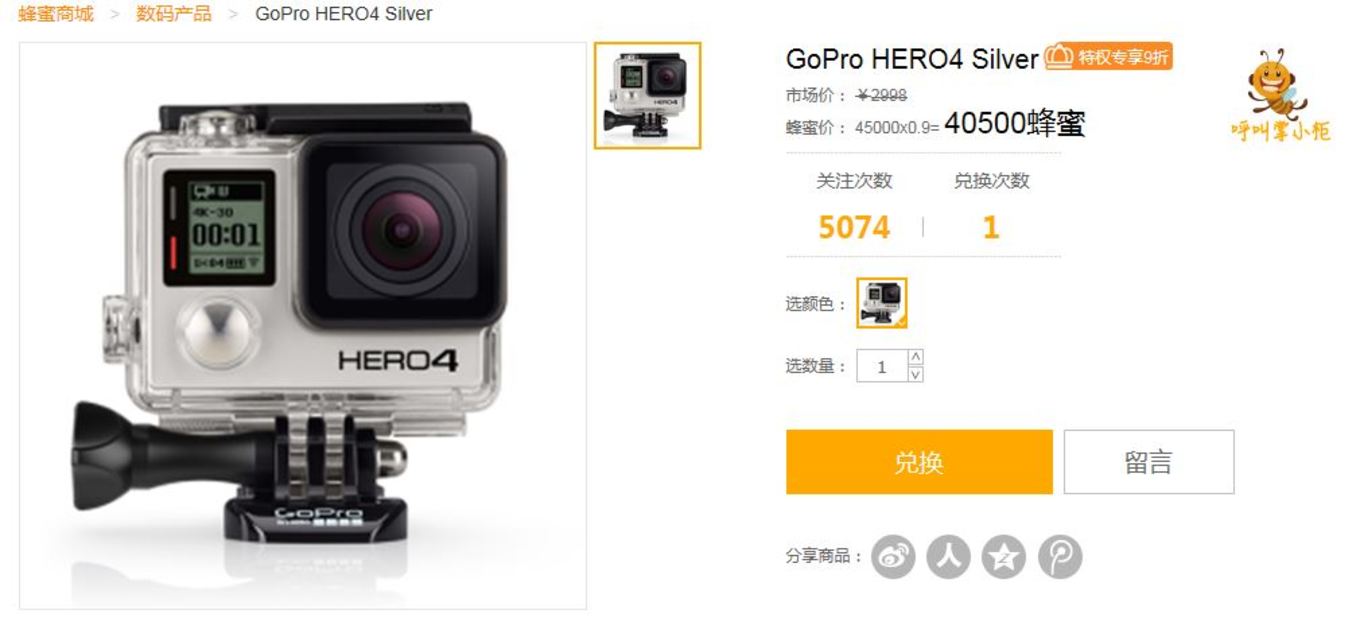Share product via Tencent Weibo icon
Viewport: 1360px width, 637px height.
point(1060,557)
